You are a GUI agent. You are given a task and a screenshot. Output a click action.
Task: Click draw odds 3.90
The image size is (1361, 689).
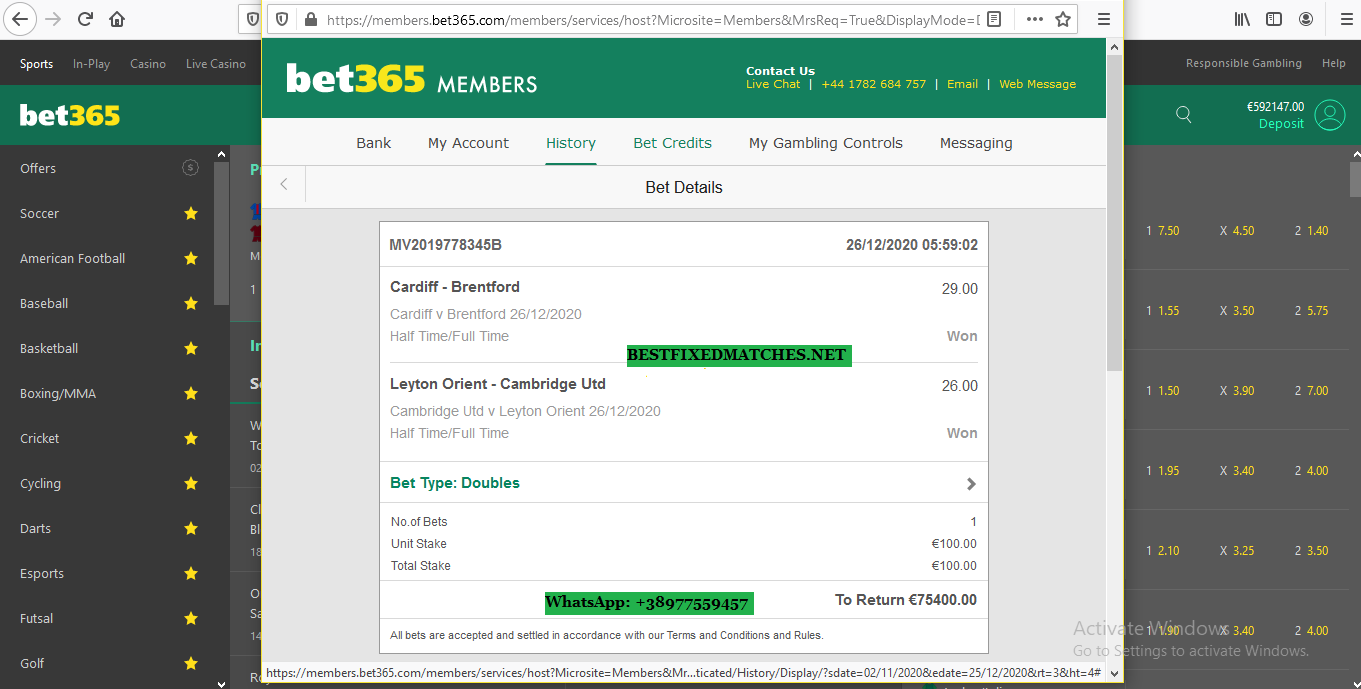pyautogui.click(x=1243, y=390)
